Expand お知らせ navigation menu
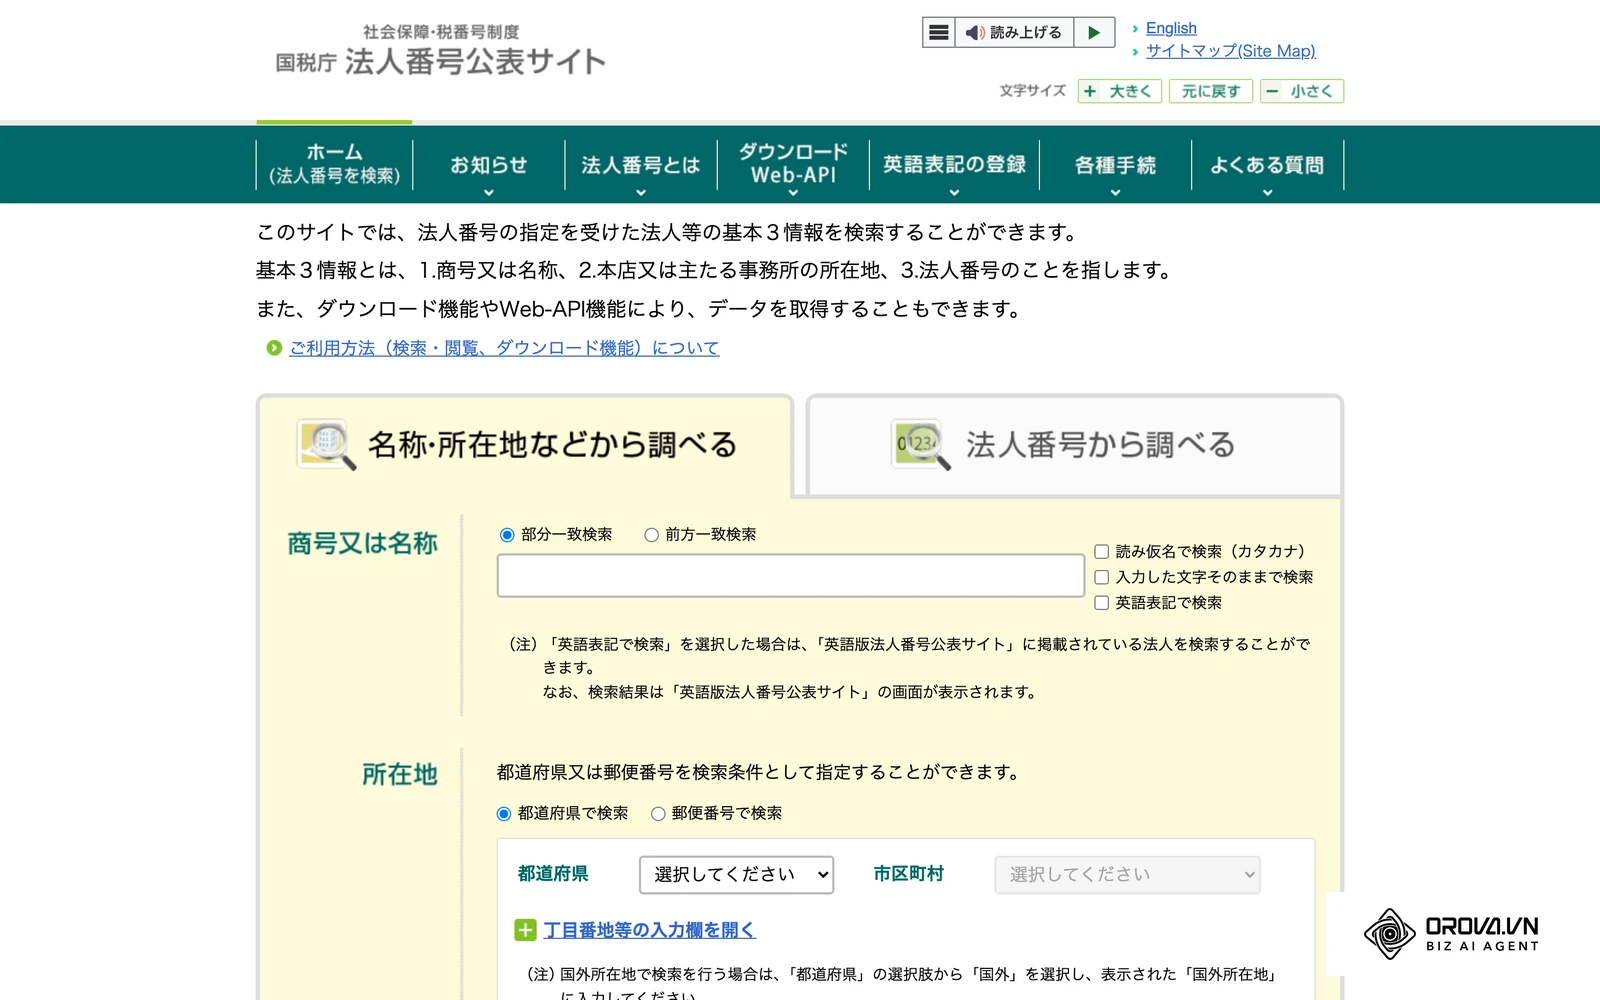The image size is (1600, 1000). pos(488,166)
